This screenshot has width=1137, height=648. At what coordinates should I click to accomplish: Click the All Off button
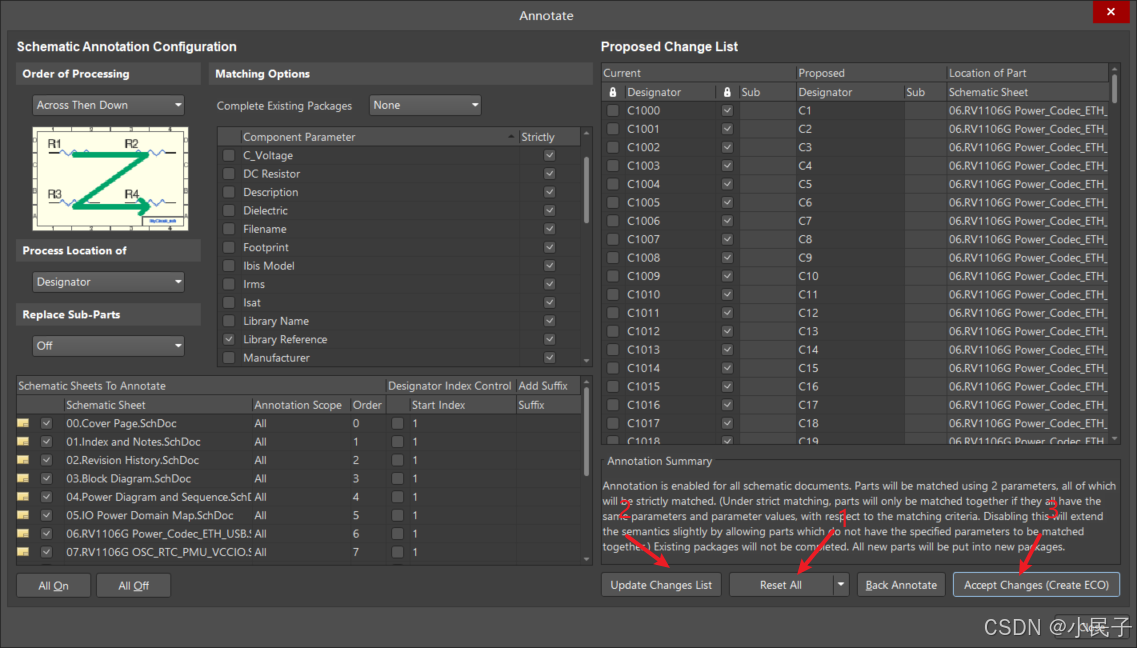pos(133,586)
